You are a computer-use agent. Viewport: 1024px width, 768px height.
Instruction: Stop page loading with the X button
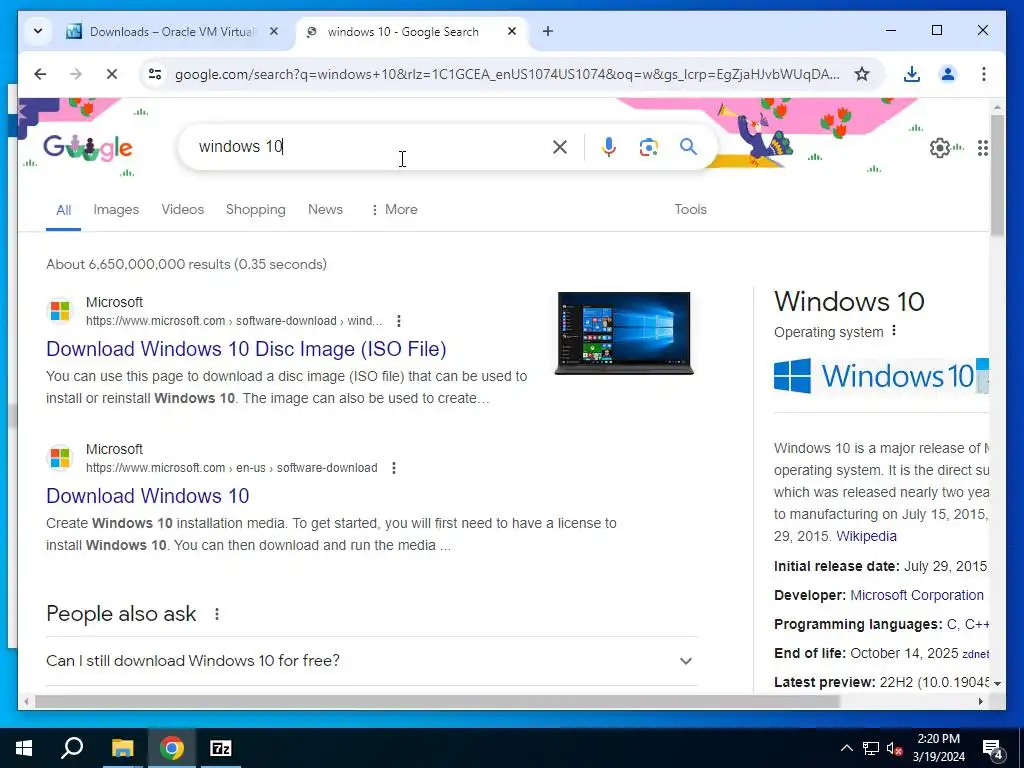tap(112, 74)
